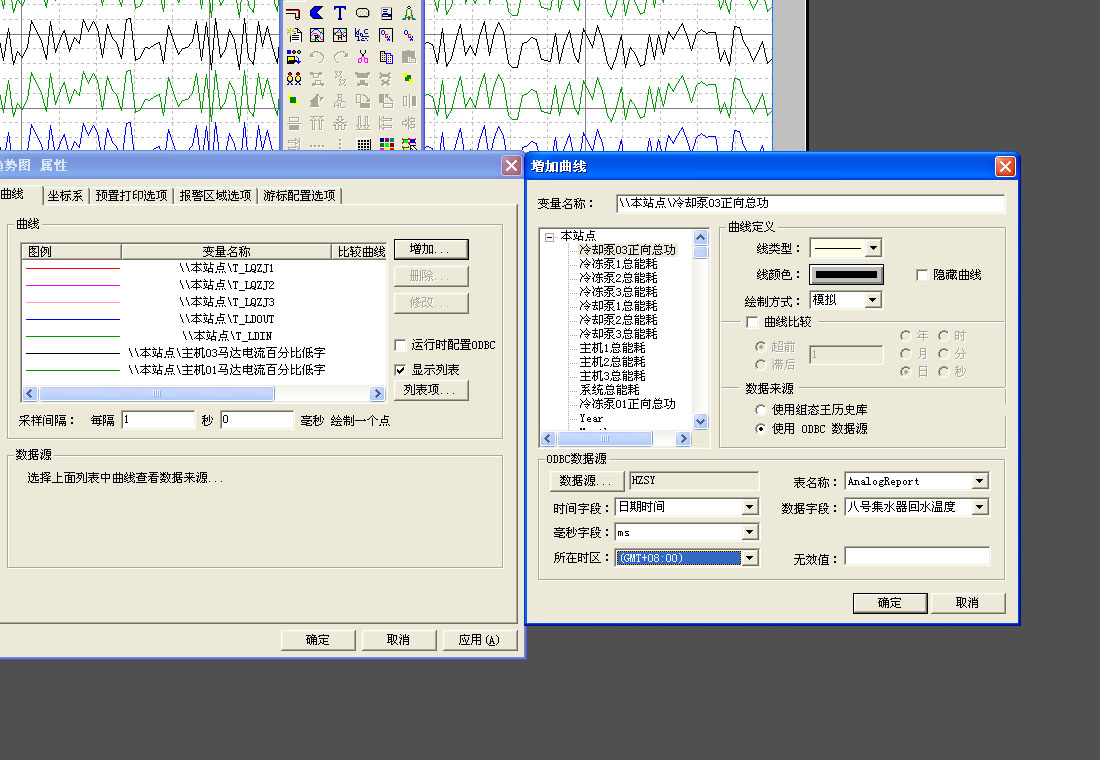Viewport: 1100px width, 760px height.
Task: Select the alarm window bell tool
Action: point(408,13)
